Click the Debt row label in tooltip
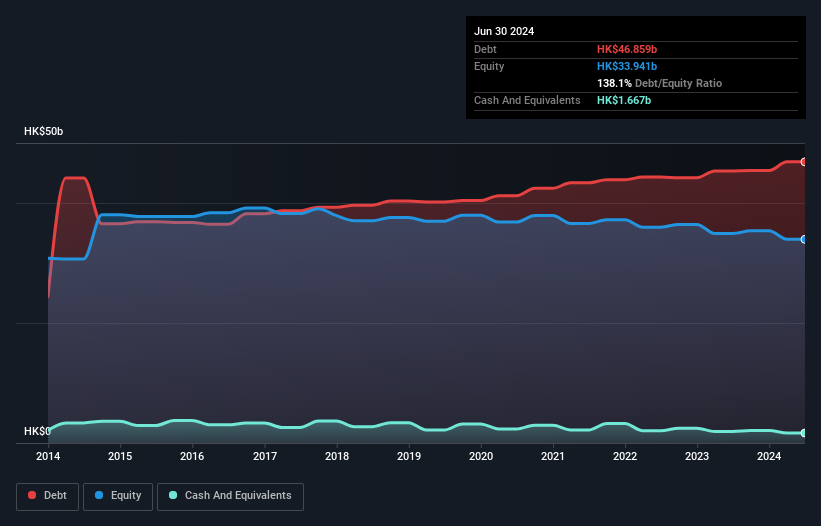Screen dimensions: 821x526 point(485,49)
